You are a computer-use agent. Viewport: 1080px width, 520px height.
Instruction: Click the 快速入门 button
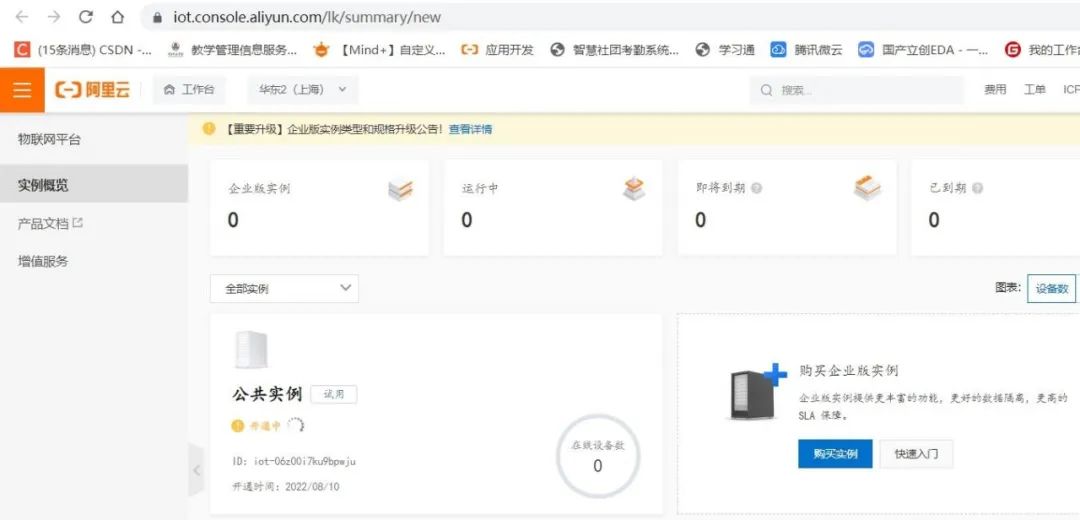pos(916,454)
